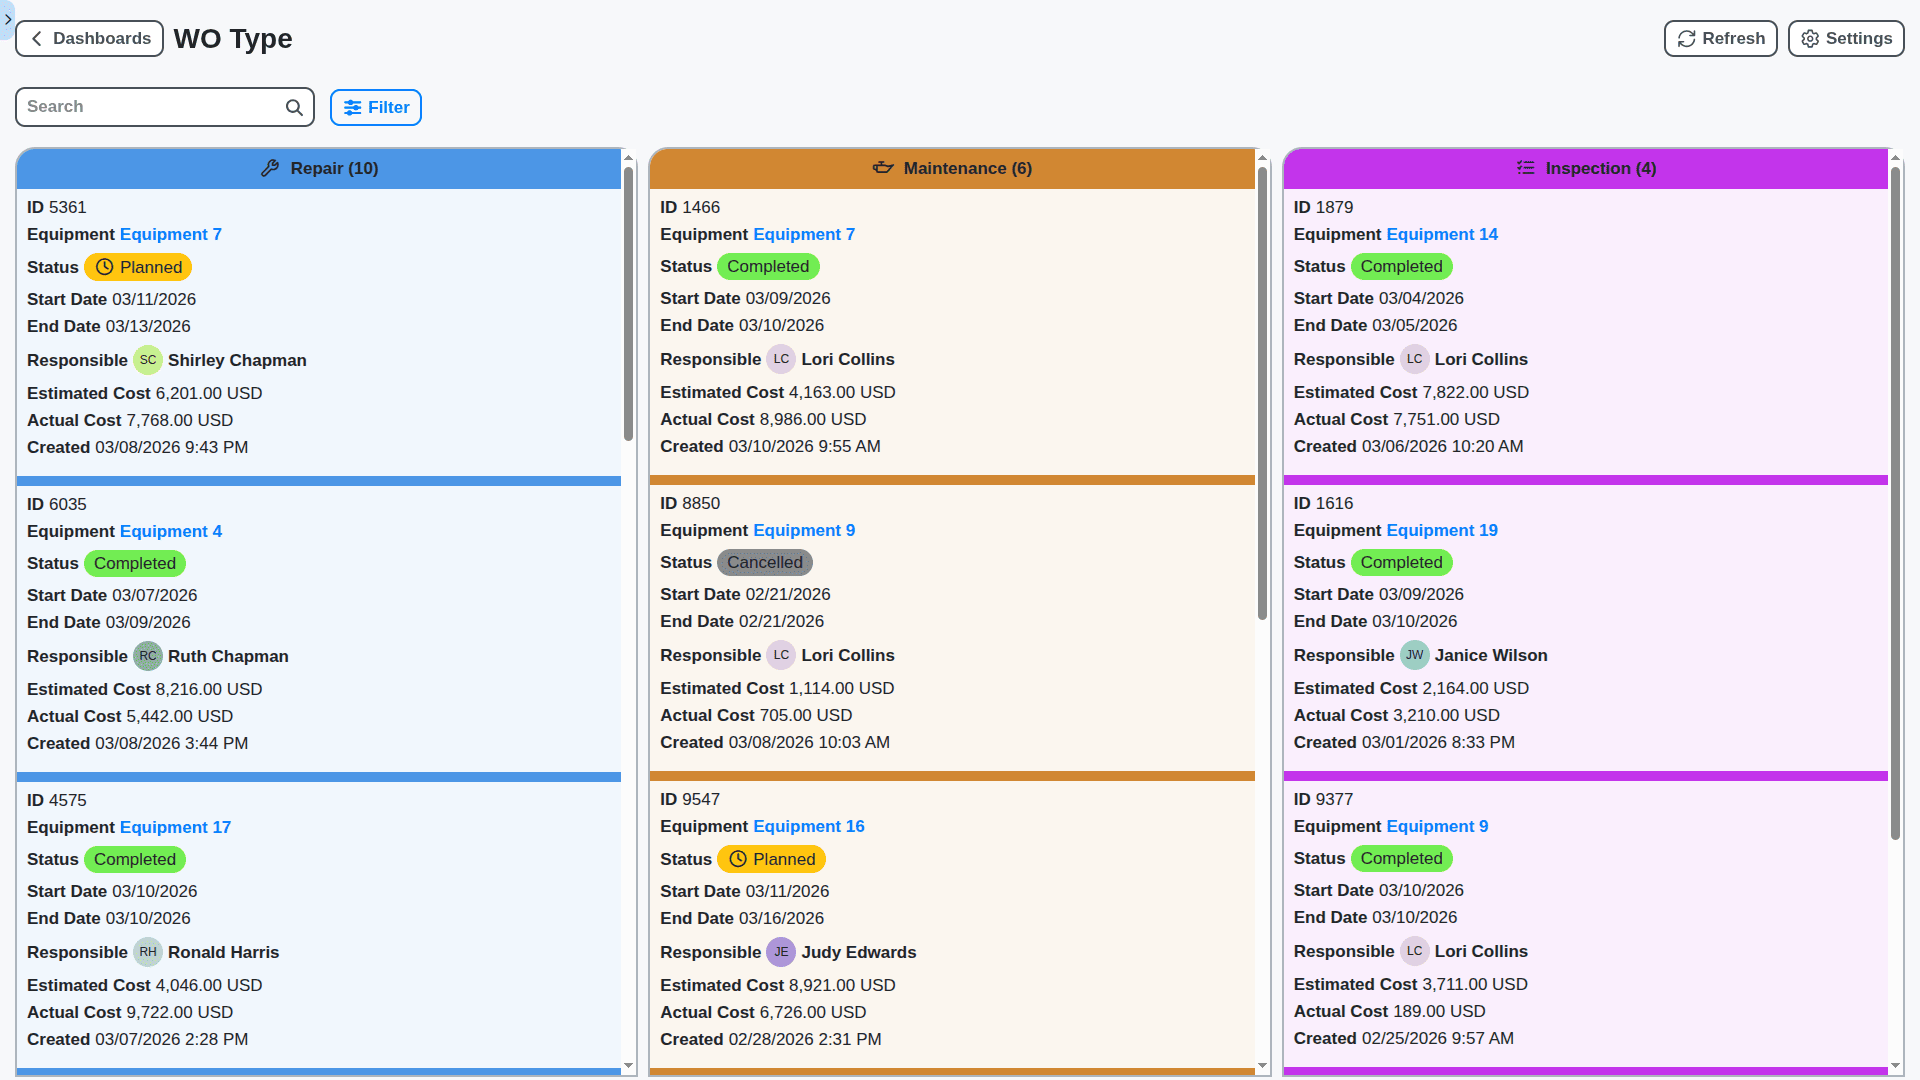Click the checklist icon on Inspection column header

[1524, 168]
